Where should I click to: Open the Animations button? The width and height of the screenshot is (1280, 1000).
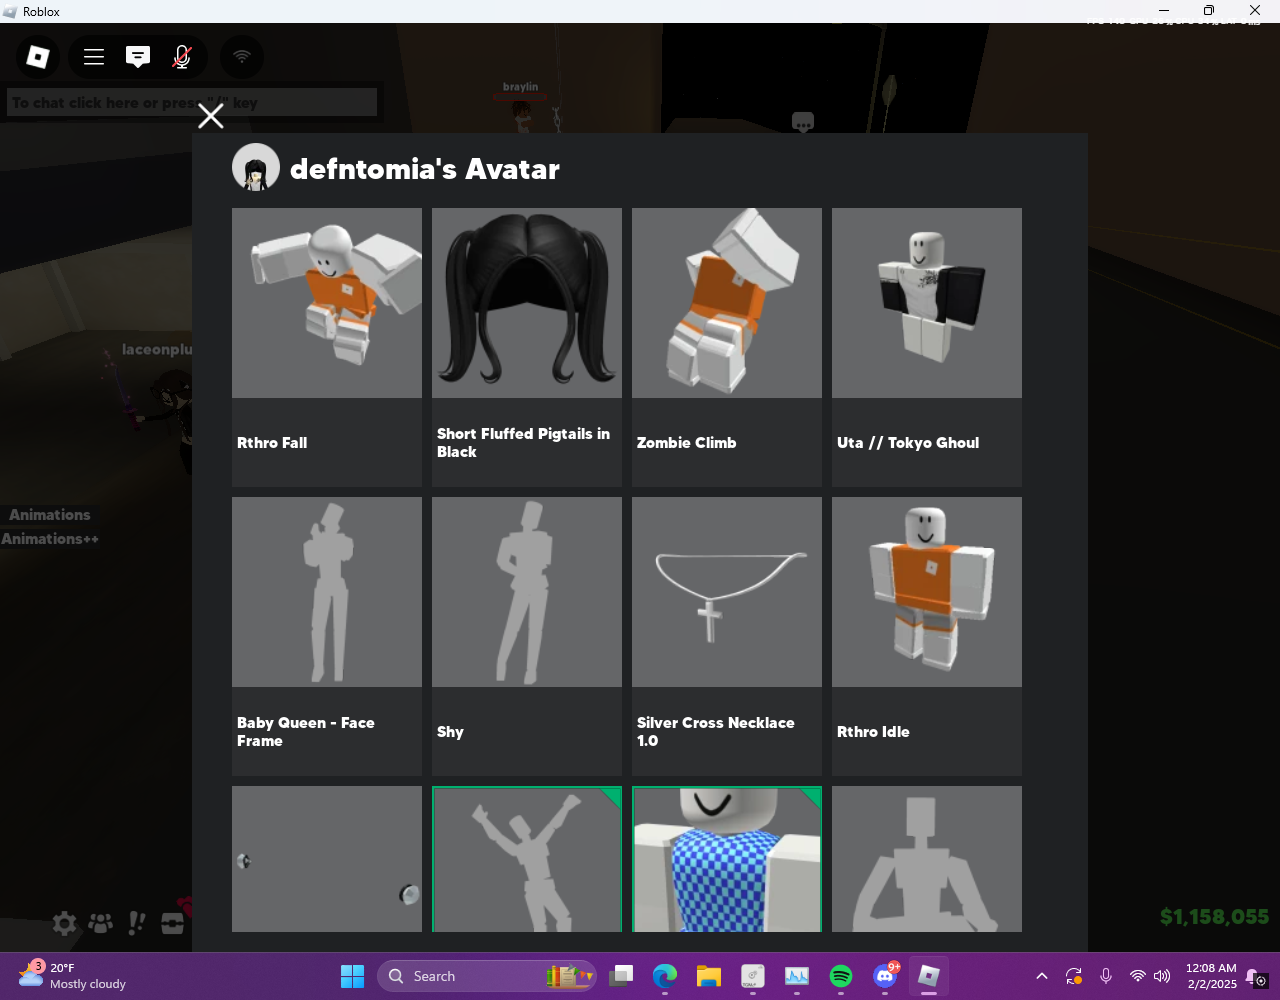click(x=50, y=515)
